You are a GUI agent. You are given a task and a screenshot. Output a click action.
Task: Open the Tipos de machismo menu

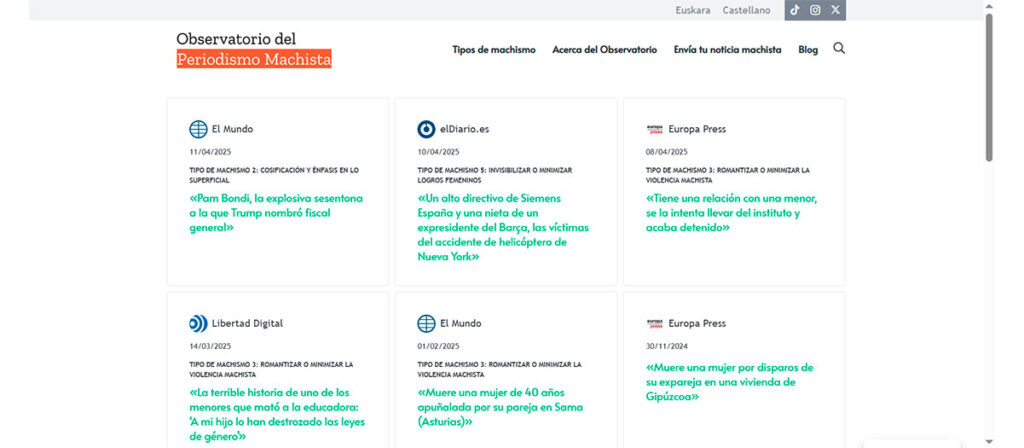pos(493,50)
